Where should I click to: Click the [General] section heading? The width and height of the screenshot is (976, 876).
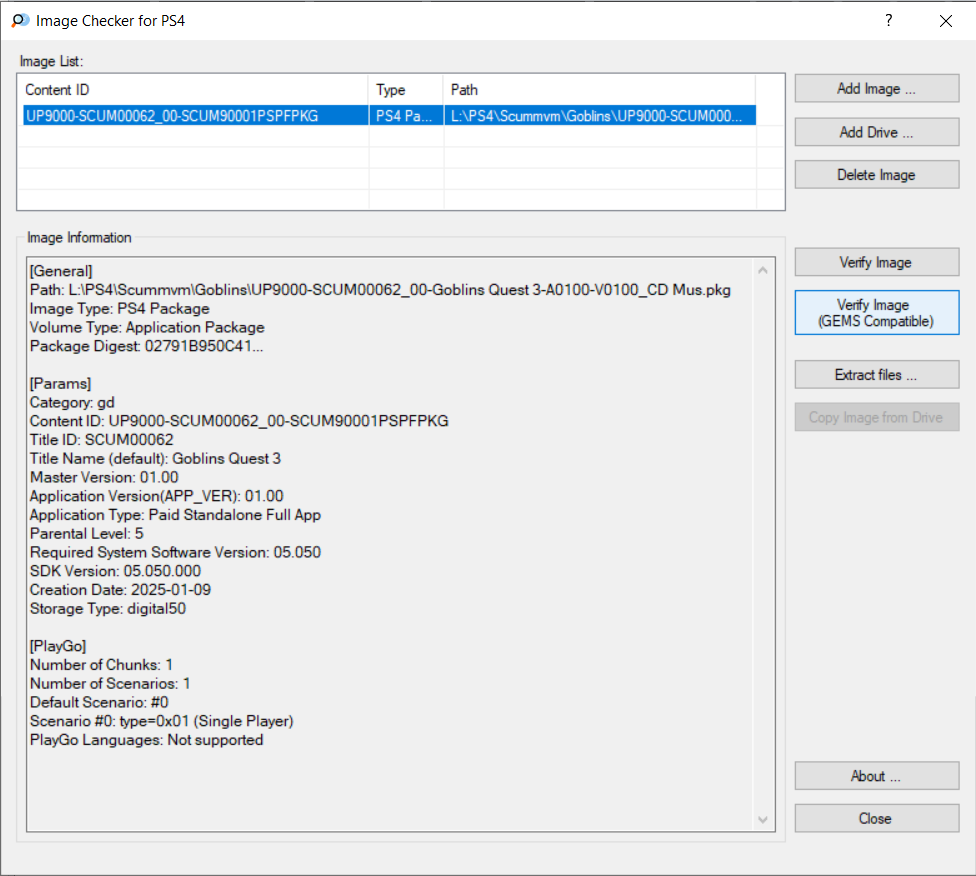click(x=61, y=271)
